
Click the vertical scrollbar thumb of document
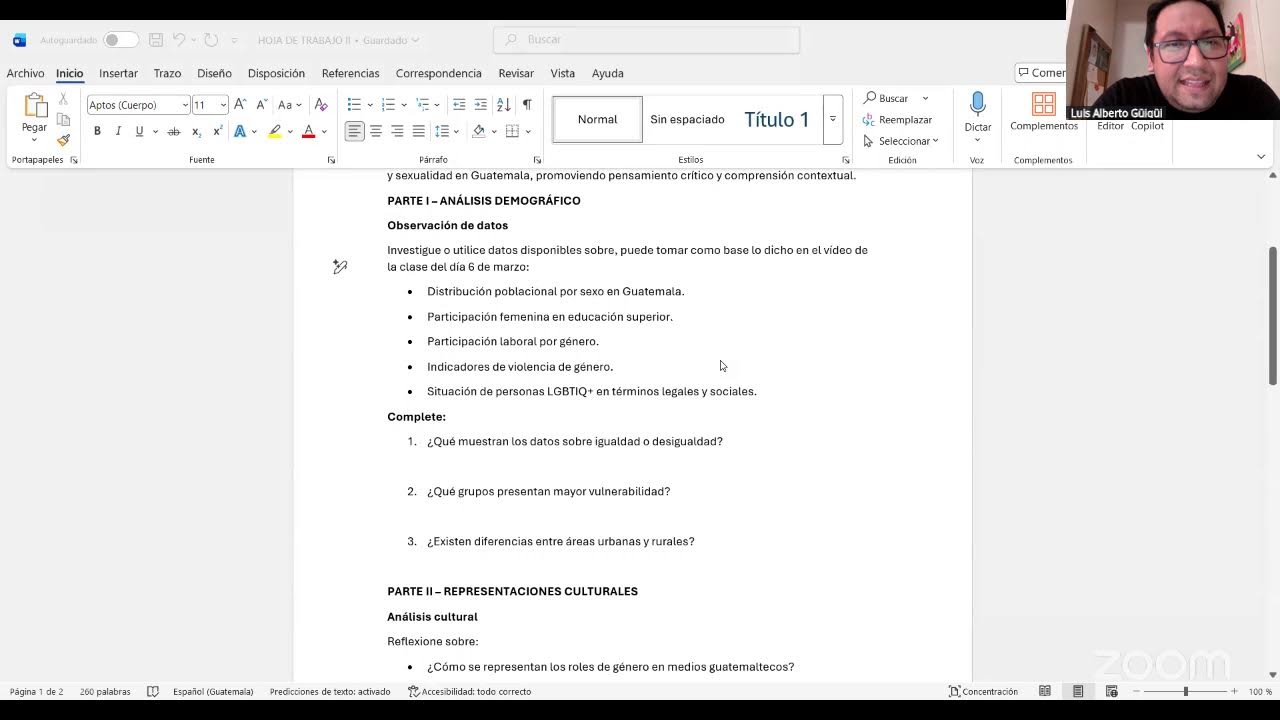point(1273,315)
